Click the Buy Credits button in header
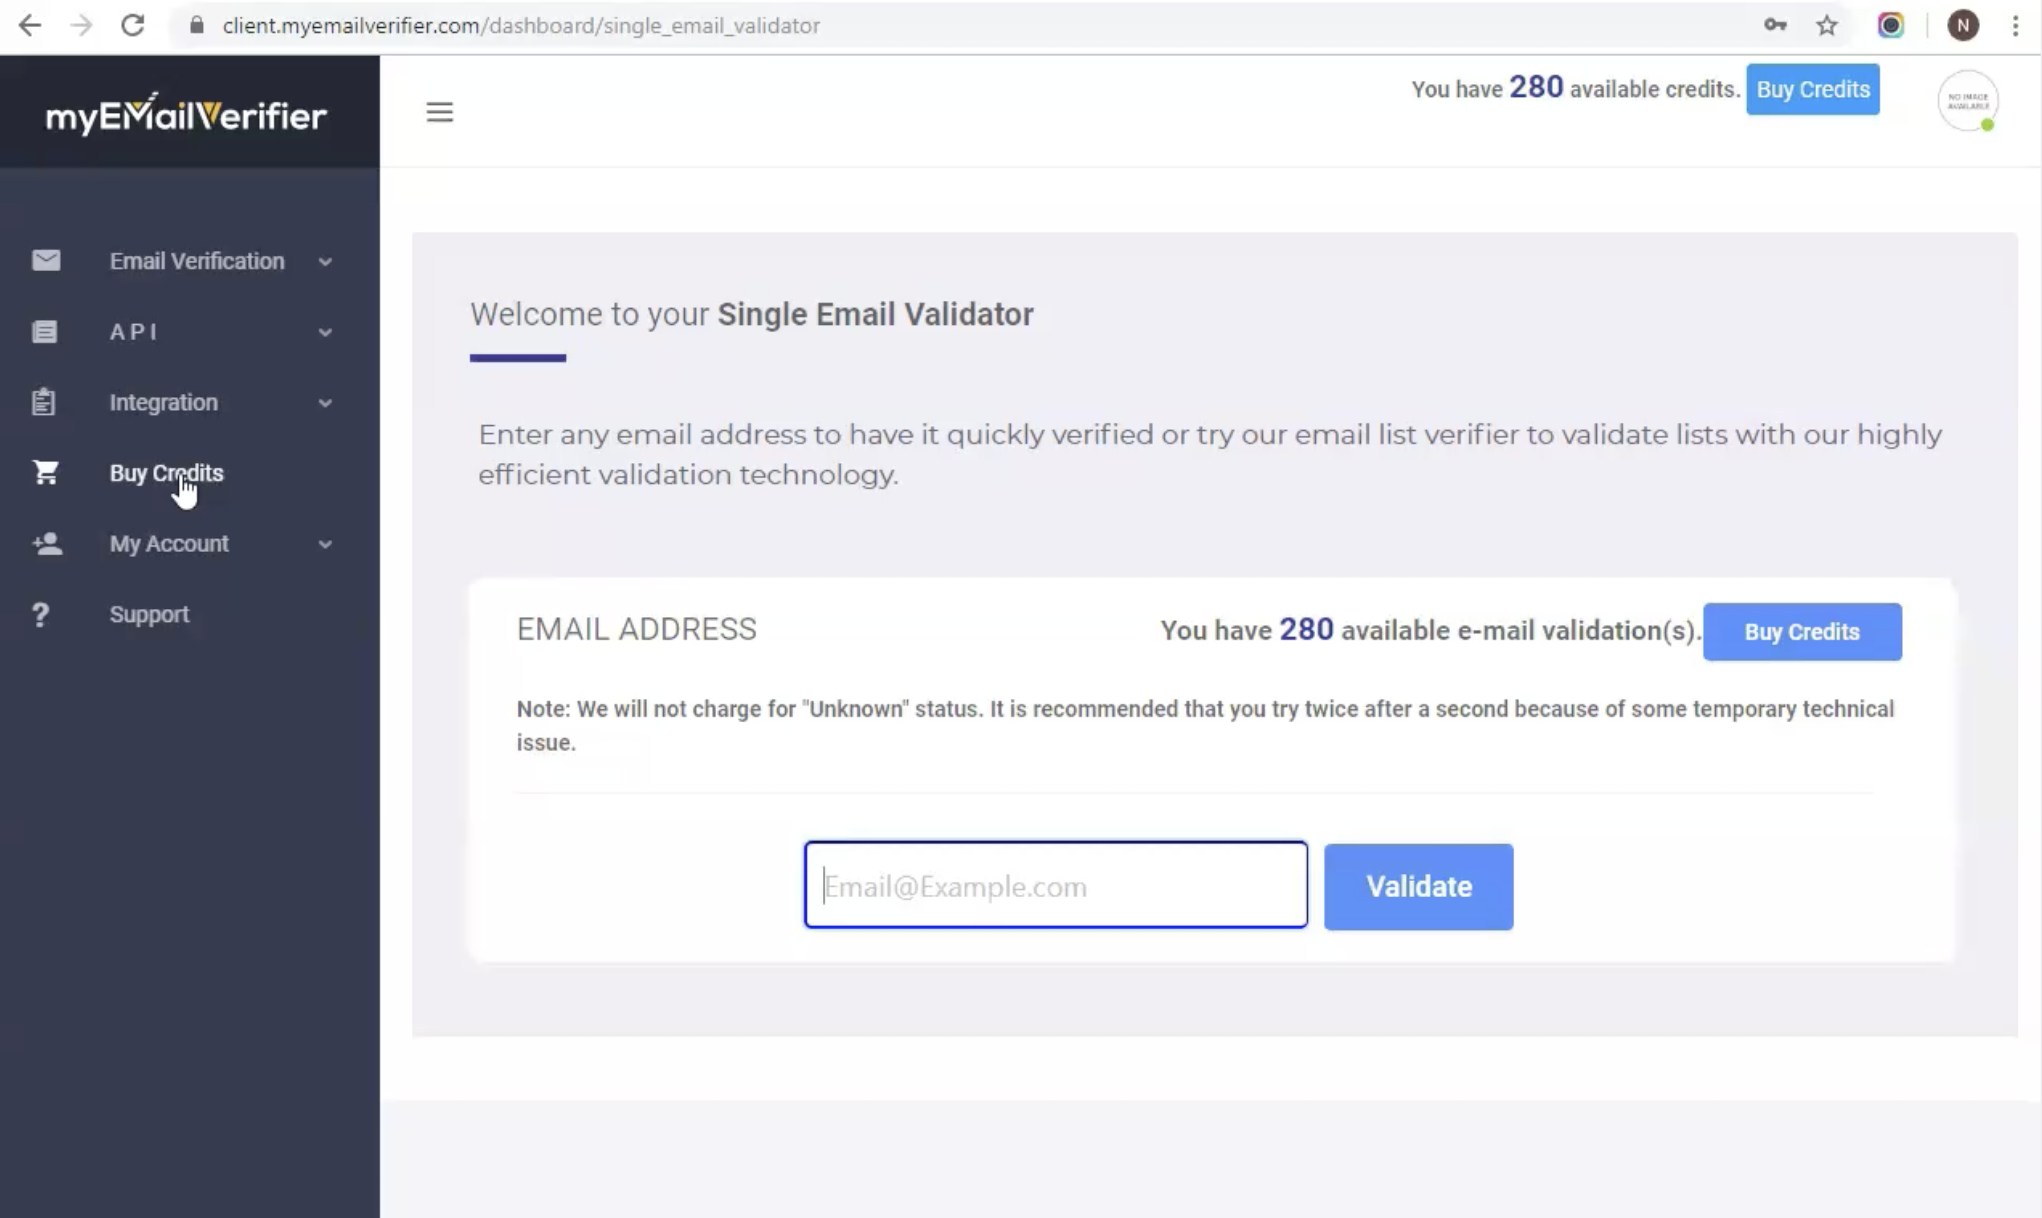This screenshot has width=2042, height=1218. point(1813,90)
